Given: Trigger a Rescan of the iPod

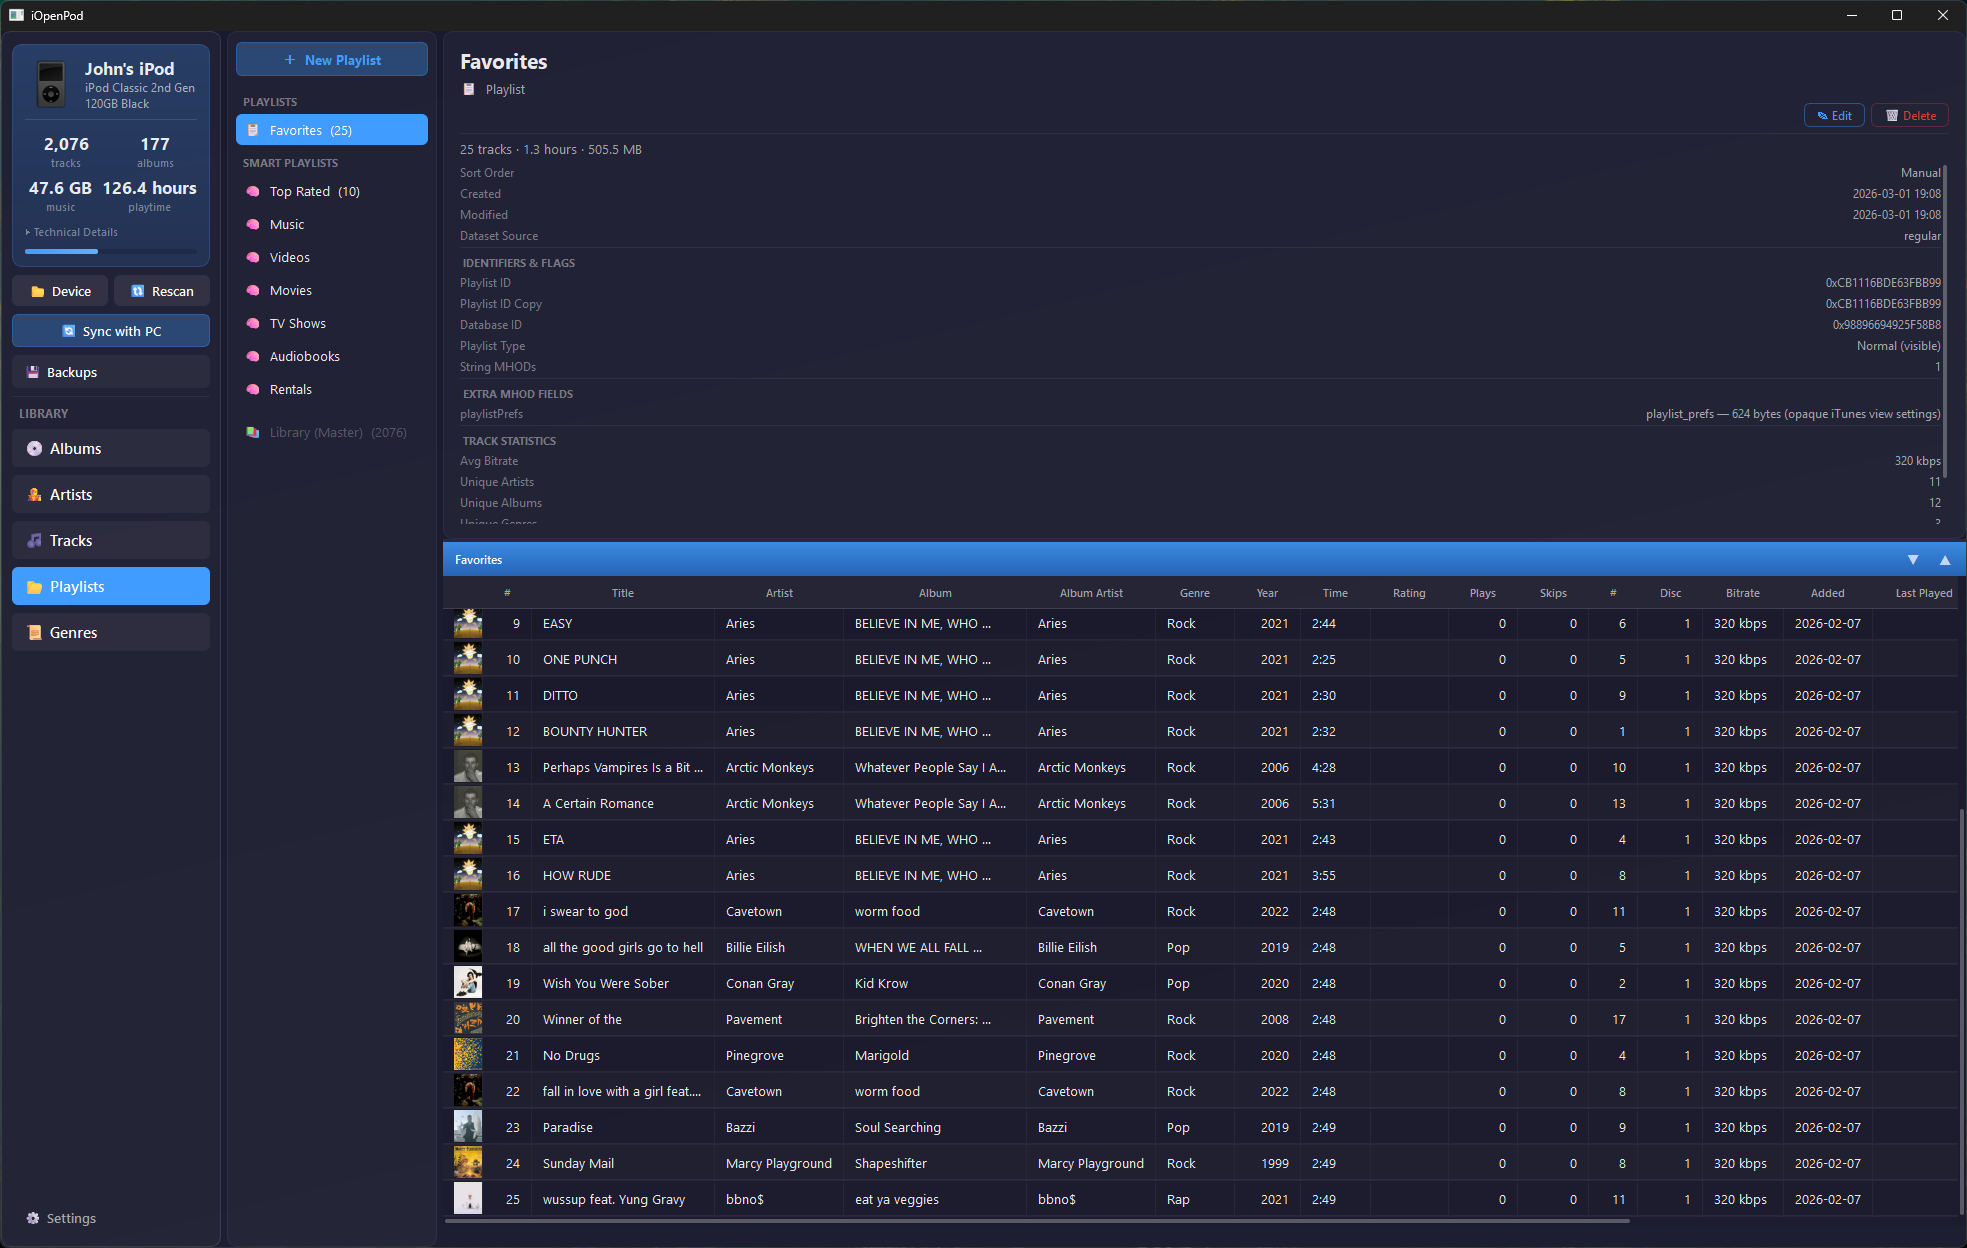Looking at the screenshot, I should click(161, 290).
